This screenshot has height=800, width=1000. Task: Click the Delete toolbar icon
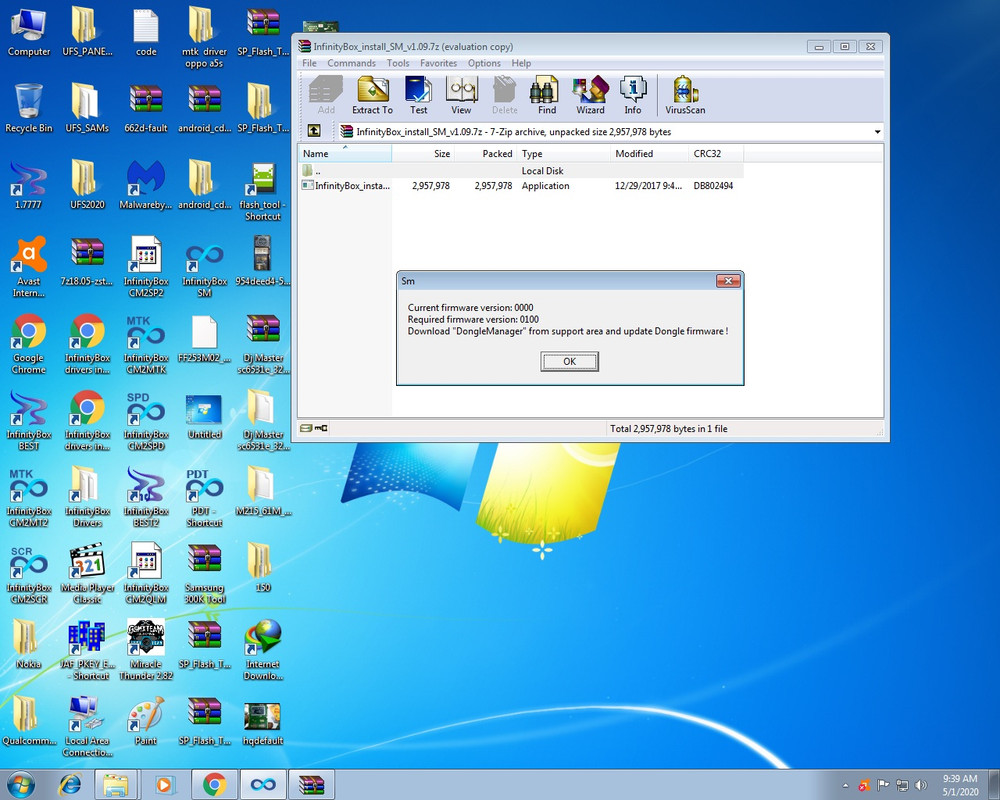coord(504,95)
